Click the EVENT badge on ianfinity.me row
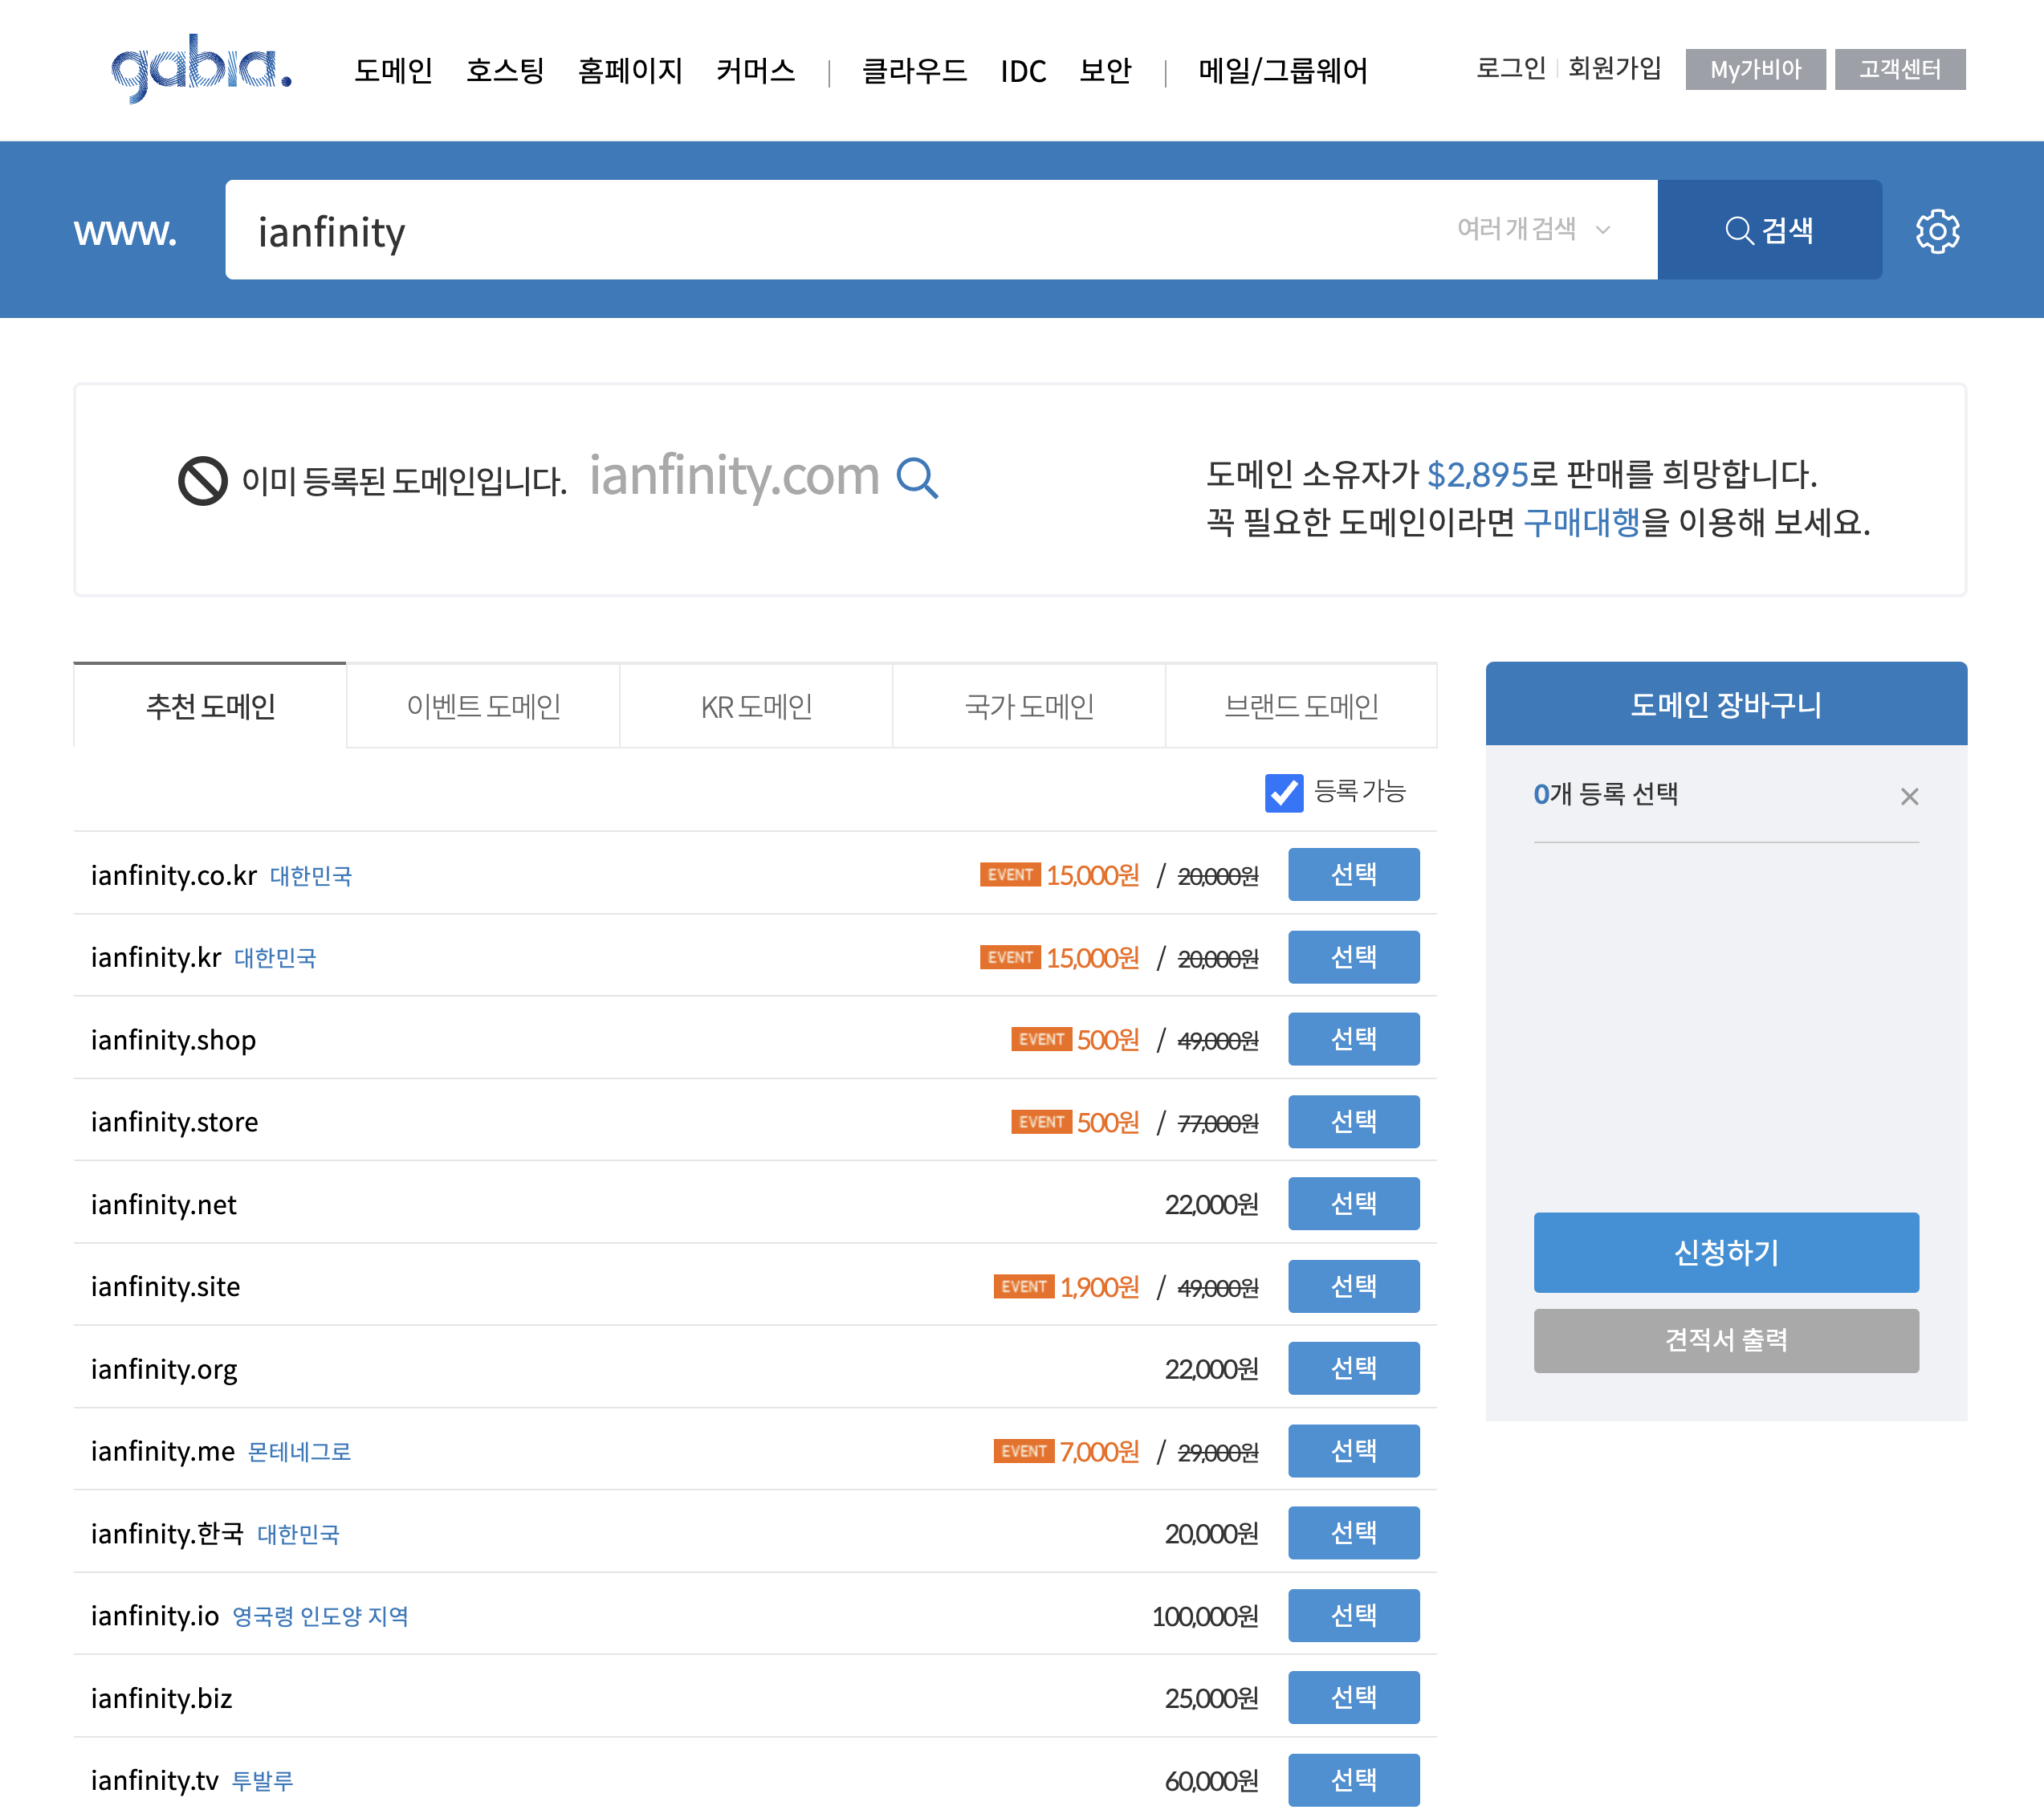The width and height of the screenshot is (2044, 1818). tap(1023, 1451)
